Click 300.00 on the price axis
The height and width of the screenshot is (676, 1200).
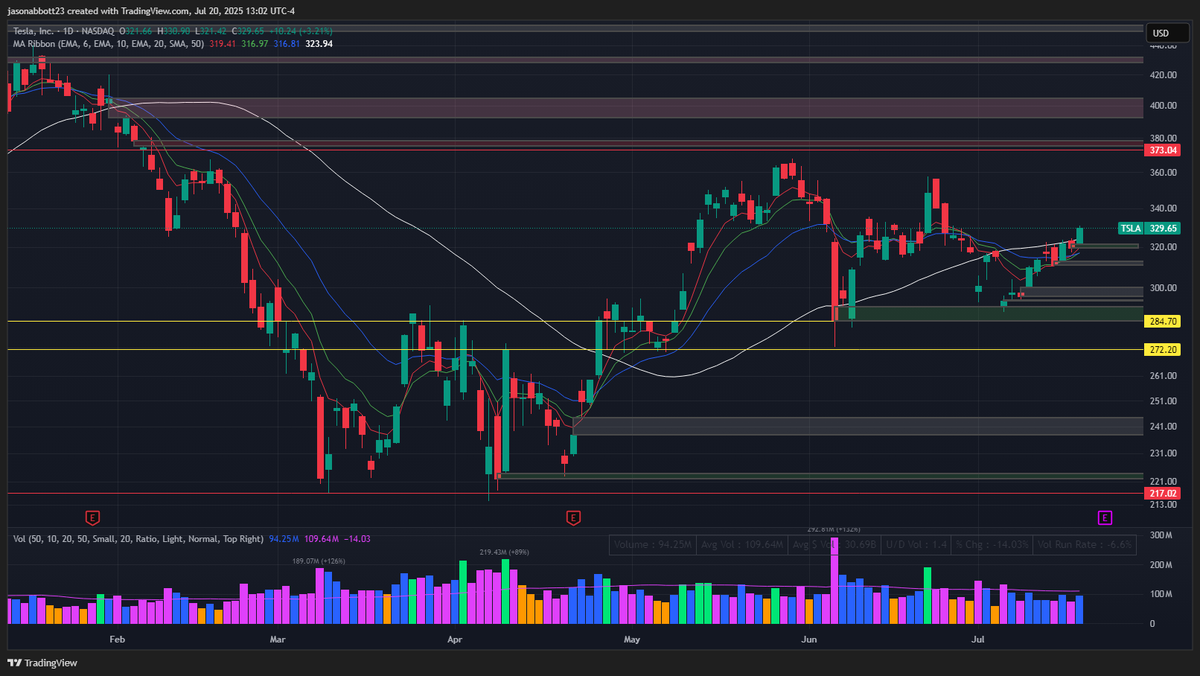tap(1164, 289)
